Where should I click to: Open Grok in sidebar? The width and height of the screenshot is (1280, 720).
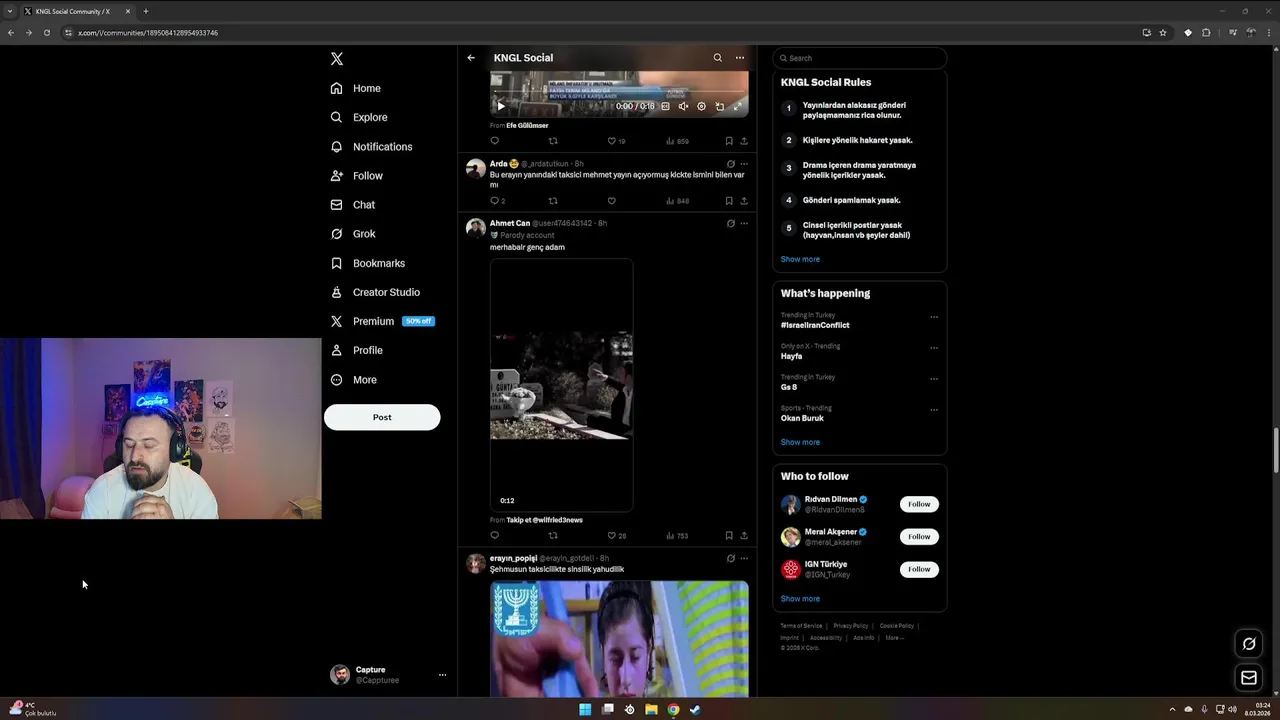point(353,234)
